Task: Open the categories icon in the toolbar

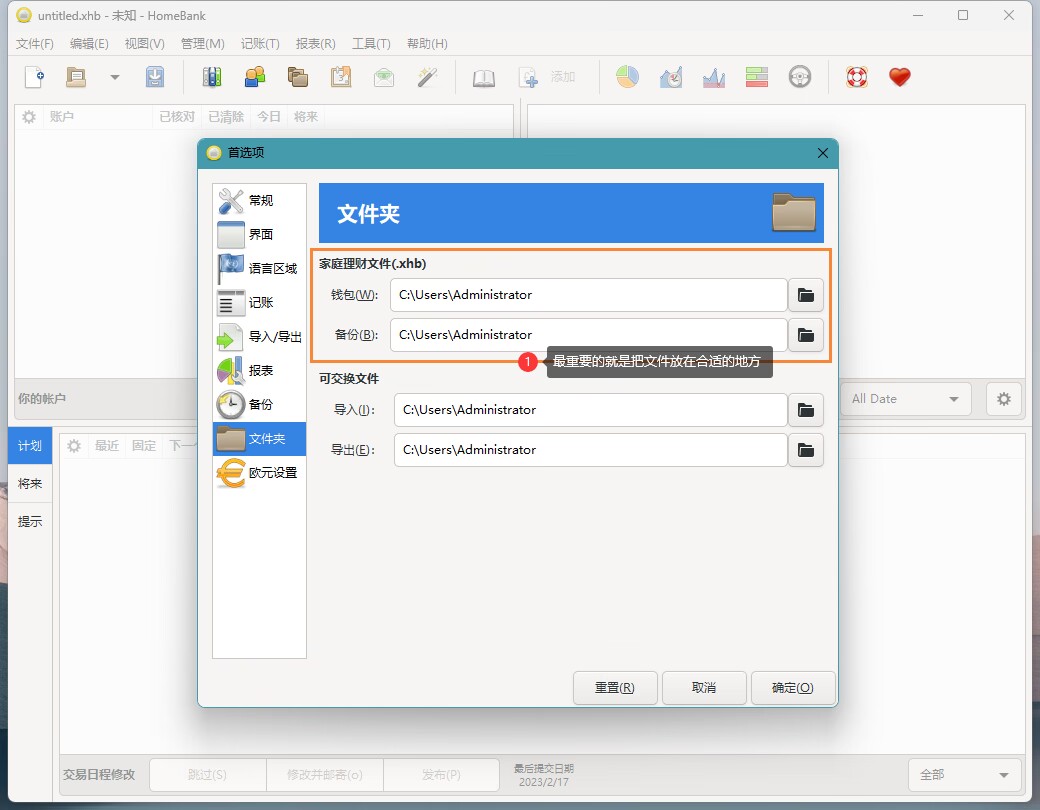Action: (x=298, y=77)
